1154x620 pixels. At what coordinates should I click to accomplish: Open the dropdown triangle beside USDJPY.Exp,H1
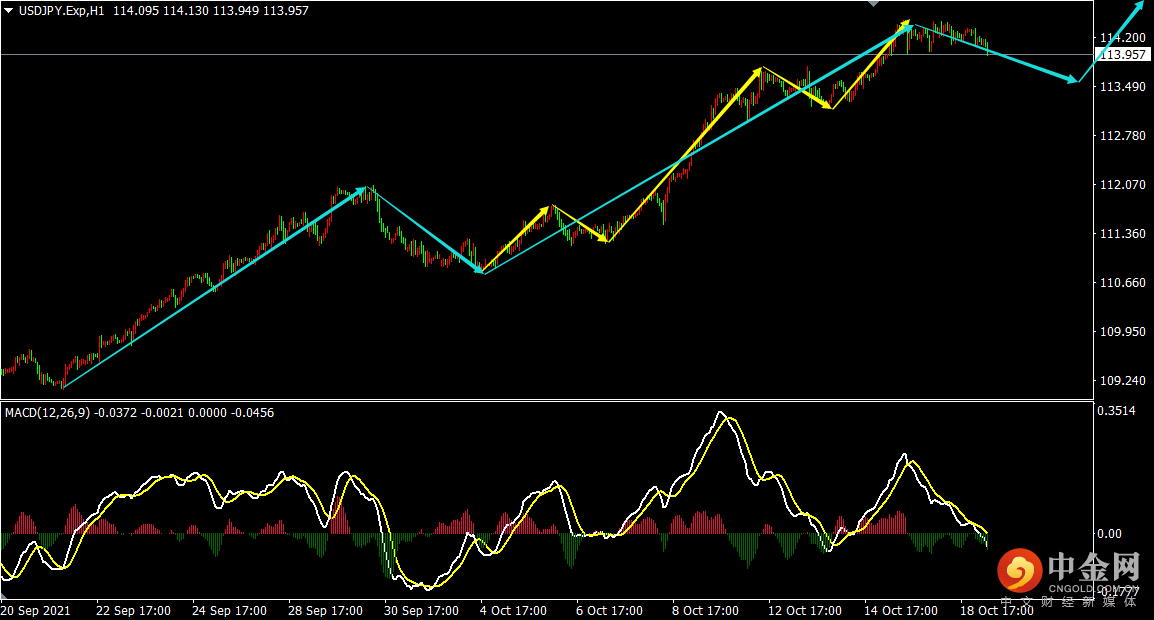pyautogui.click(x=9, y=10)
